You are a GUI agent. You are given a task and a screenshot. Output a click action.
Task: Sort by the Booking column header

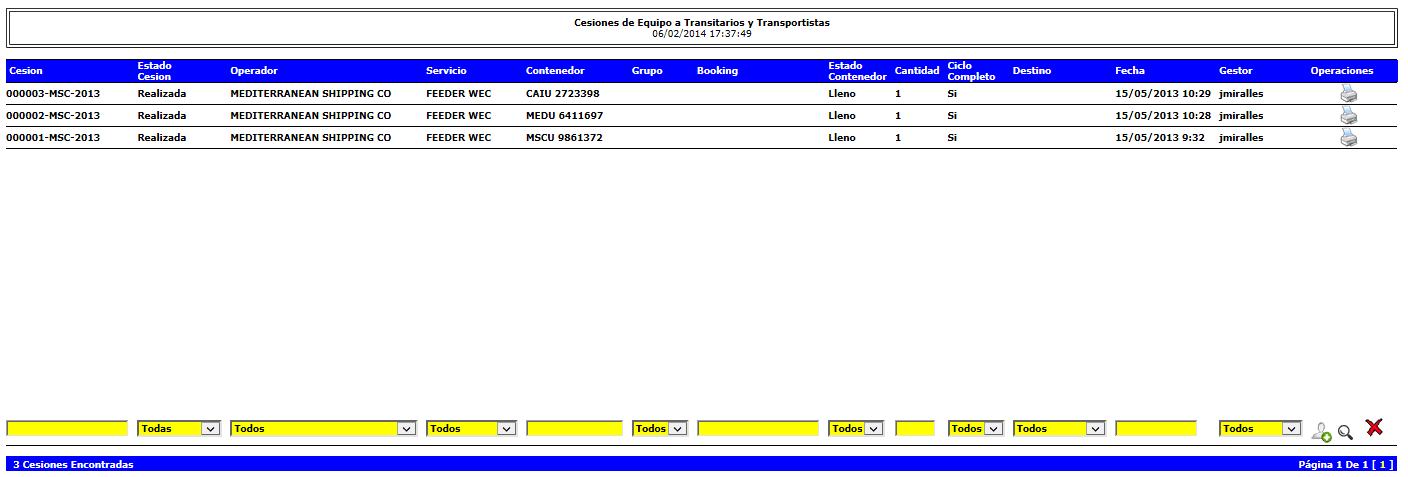click(x=717, y=71)
